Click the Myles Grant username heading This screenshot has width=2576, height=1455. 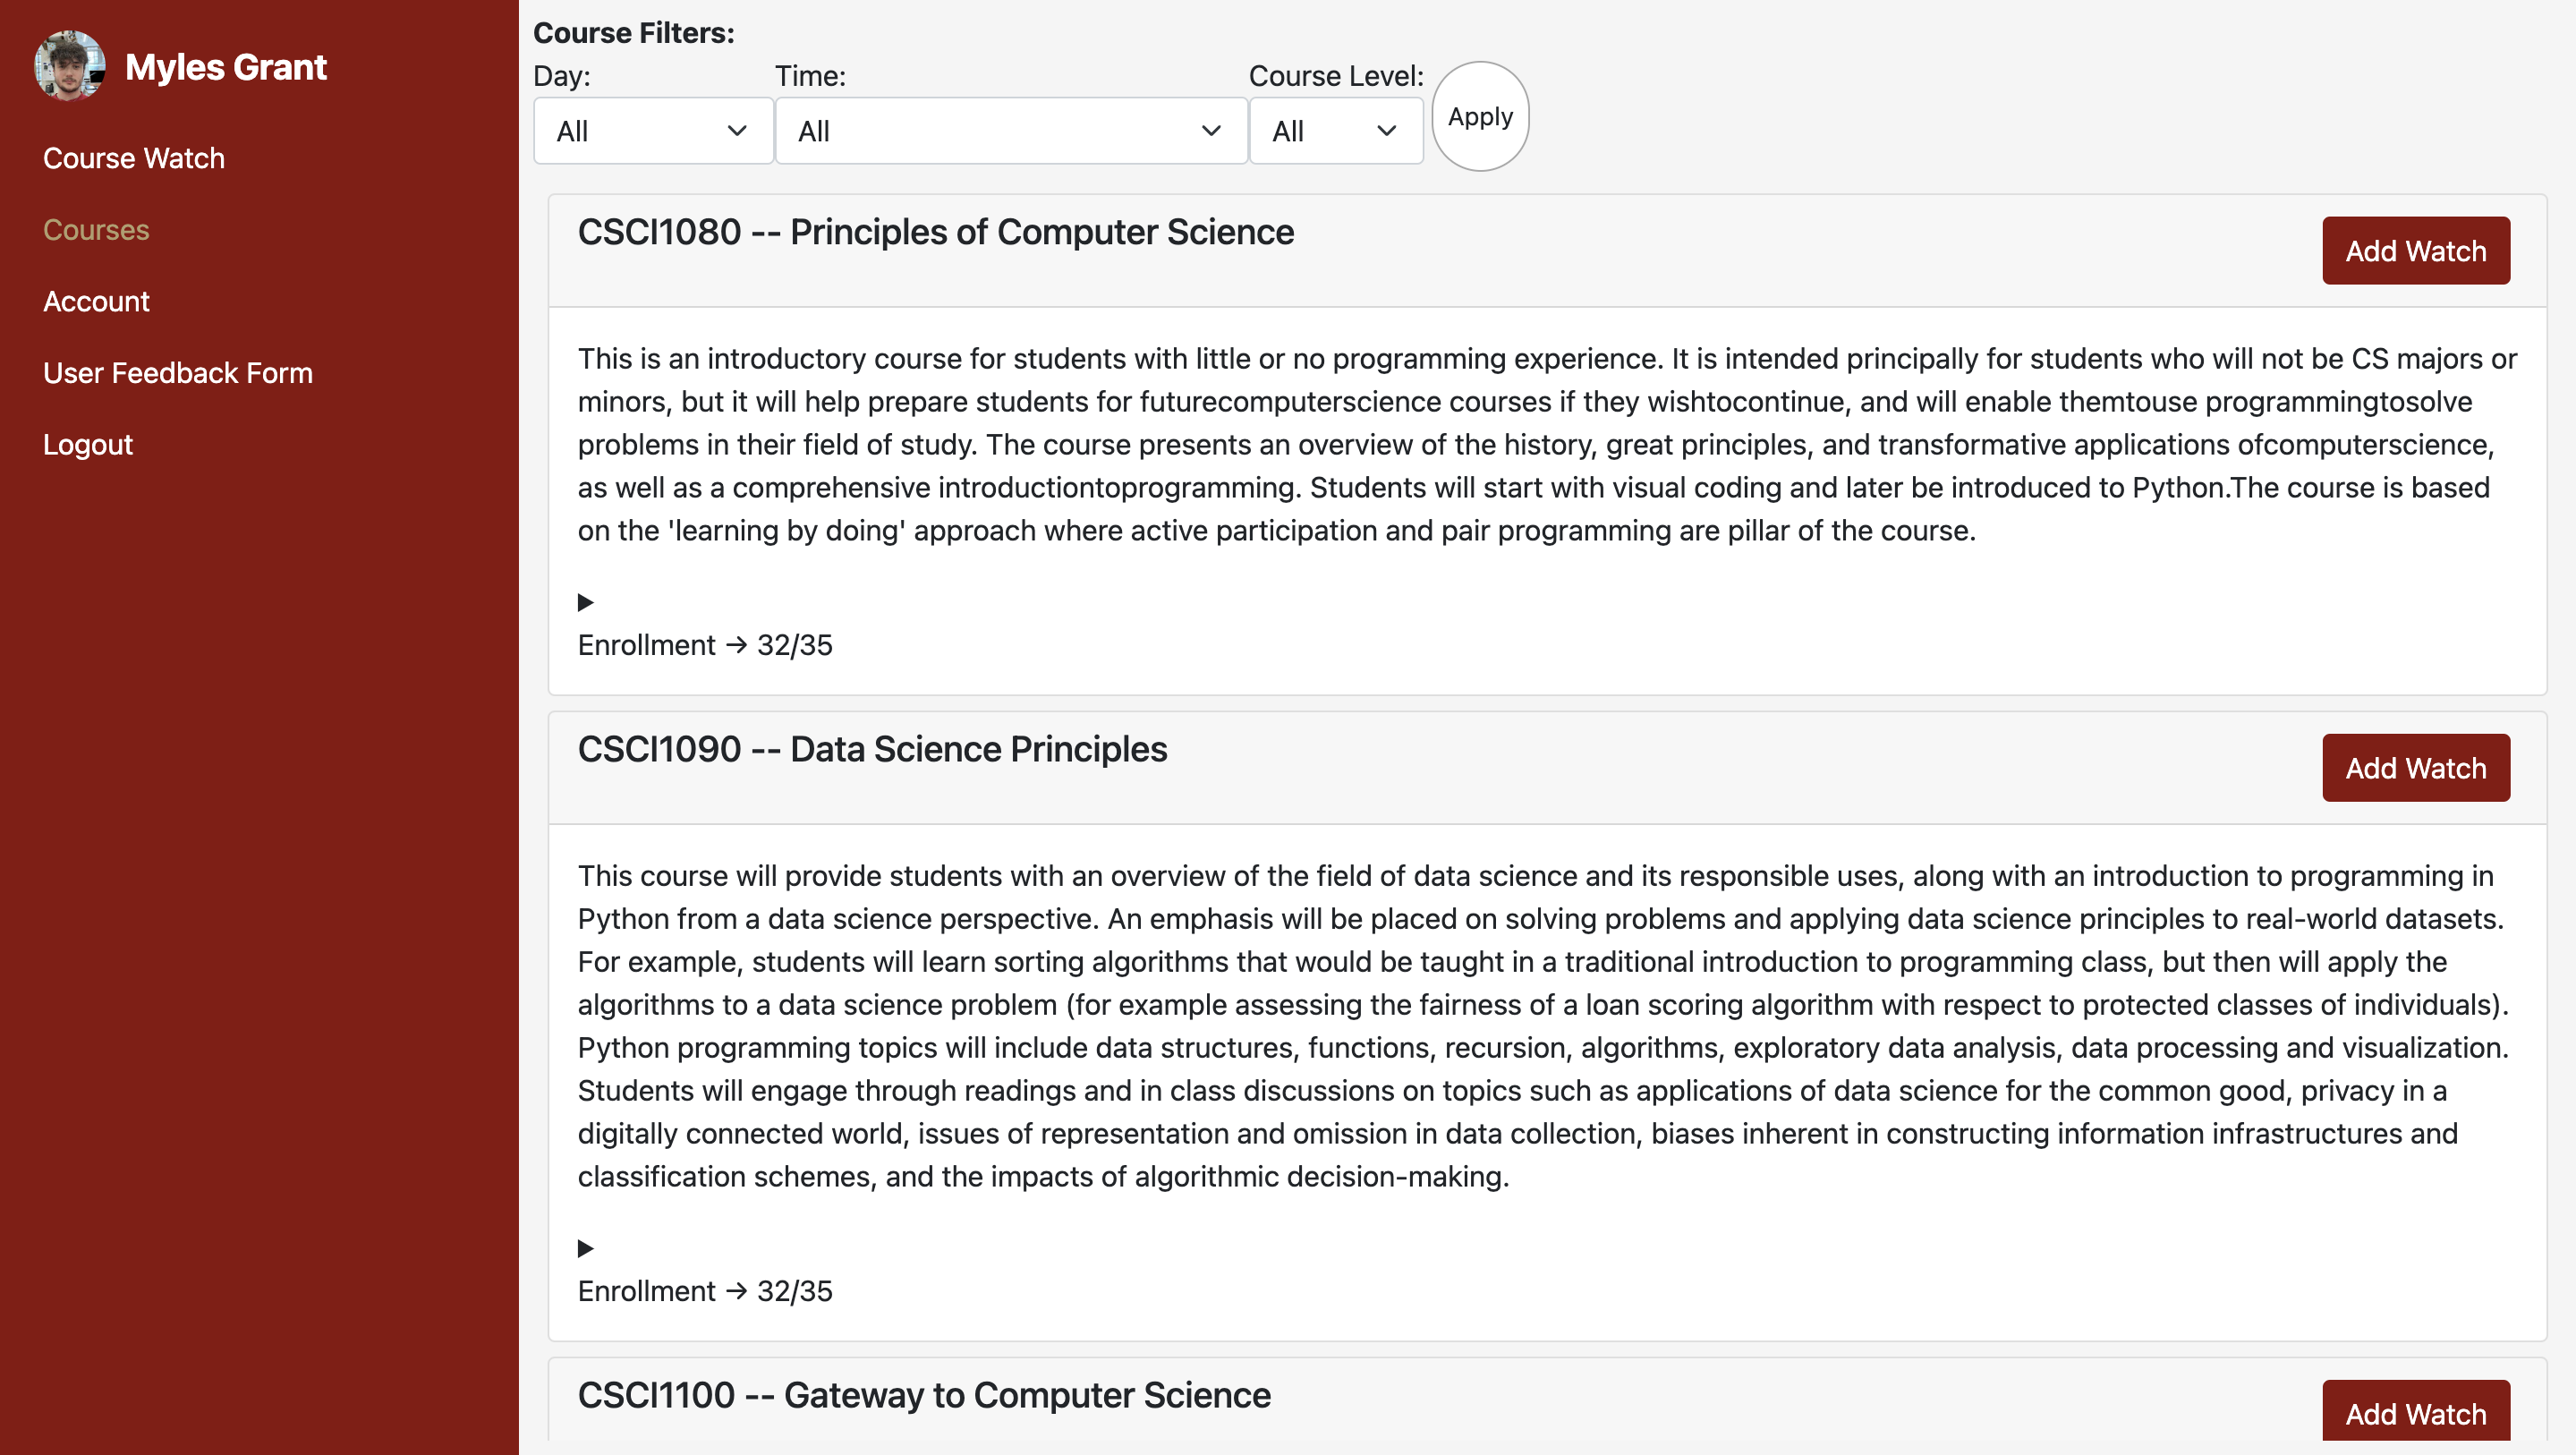[x=226, y=67]
